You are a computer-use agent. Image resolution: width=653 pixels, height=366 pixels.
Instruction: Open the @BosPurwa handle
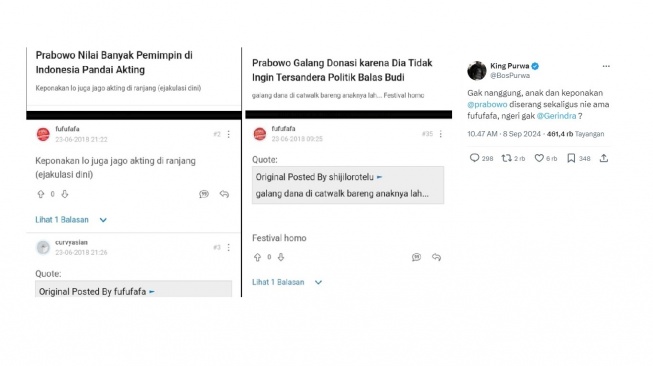(510, 76)
